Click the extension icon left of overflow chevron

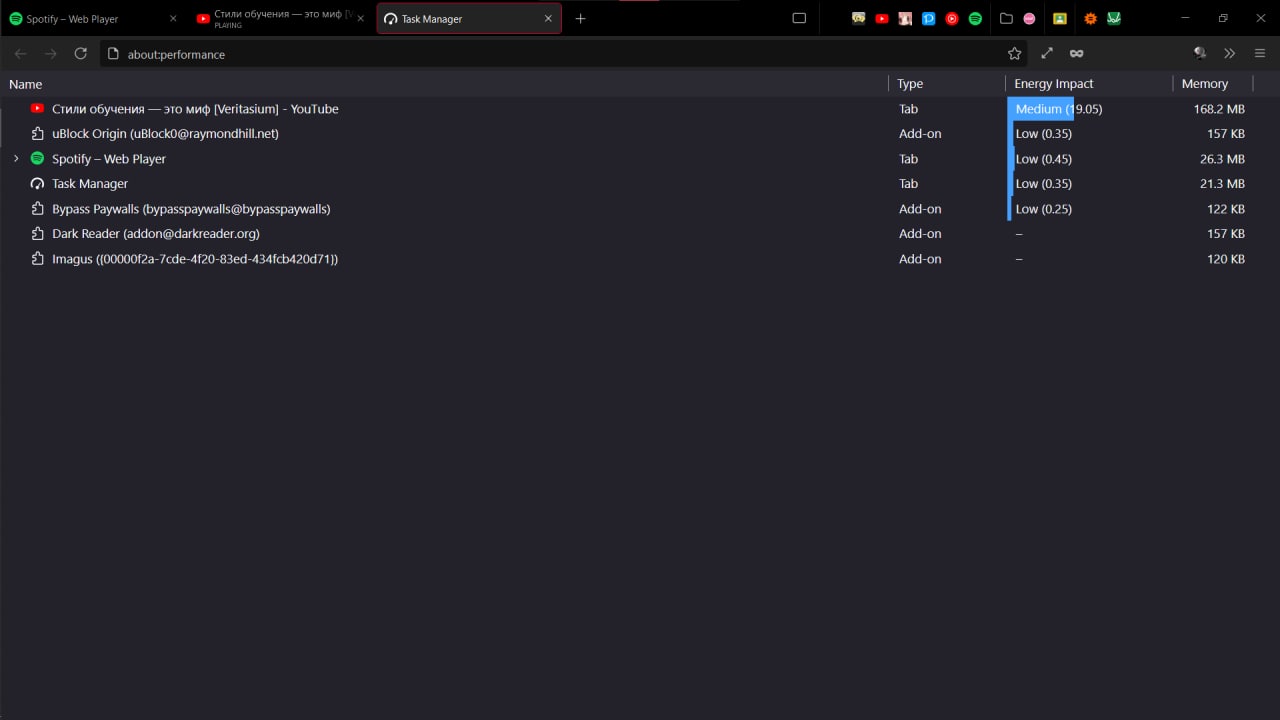click(x=1200, y=54)
